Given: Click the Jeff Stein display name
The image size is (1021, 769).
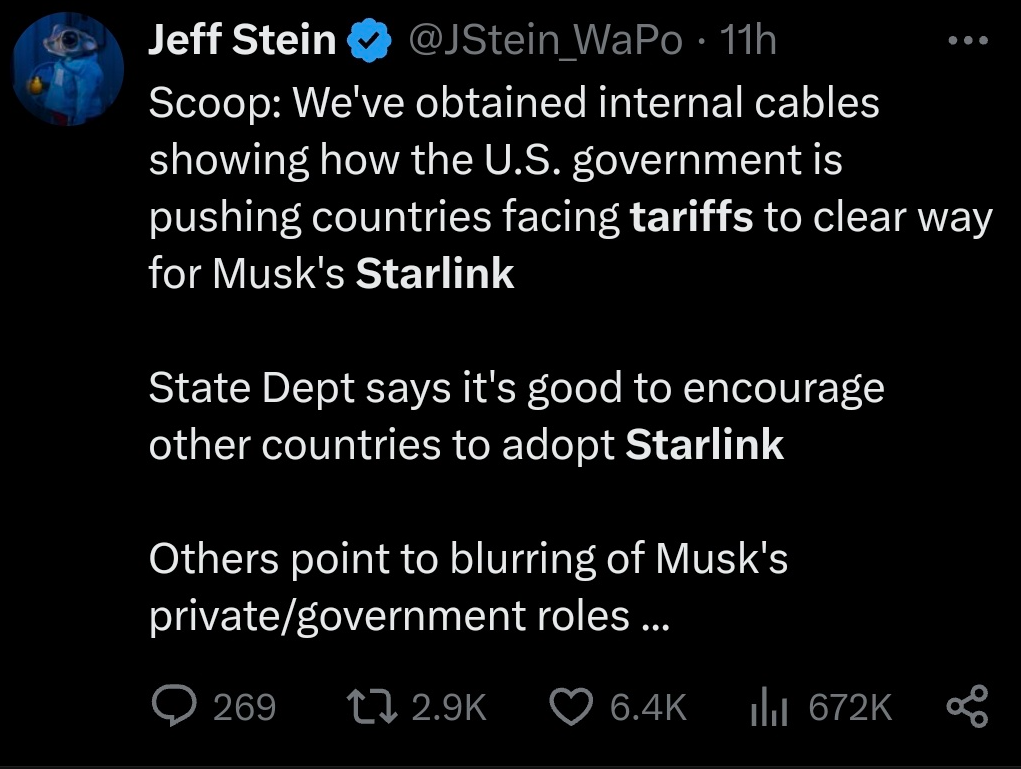Looking at the screenshot, I should (242, 40).
